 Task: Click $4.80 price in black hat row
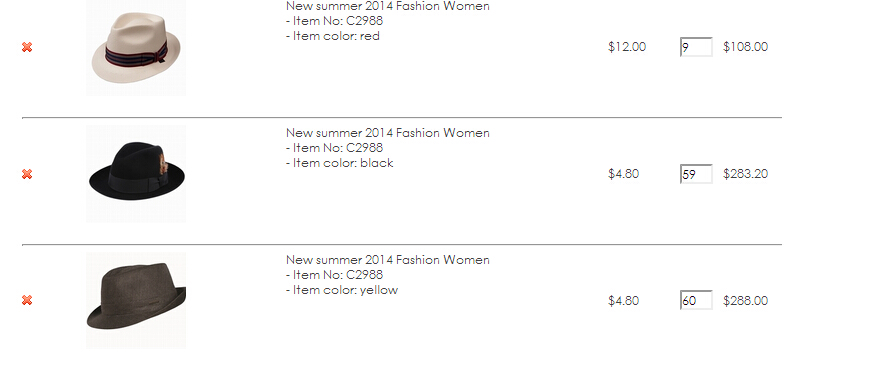click(x=624, y=174)
